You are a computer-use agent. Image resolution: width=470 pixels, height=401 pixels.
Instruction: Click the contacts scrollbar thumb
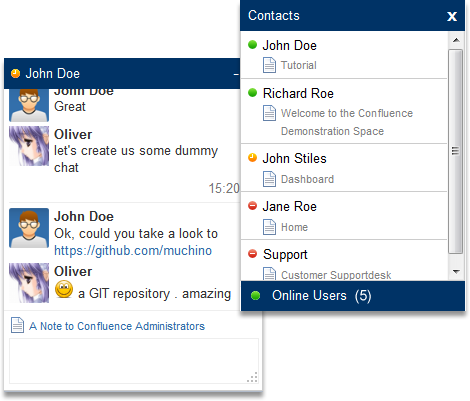(456, 152)
